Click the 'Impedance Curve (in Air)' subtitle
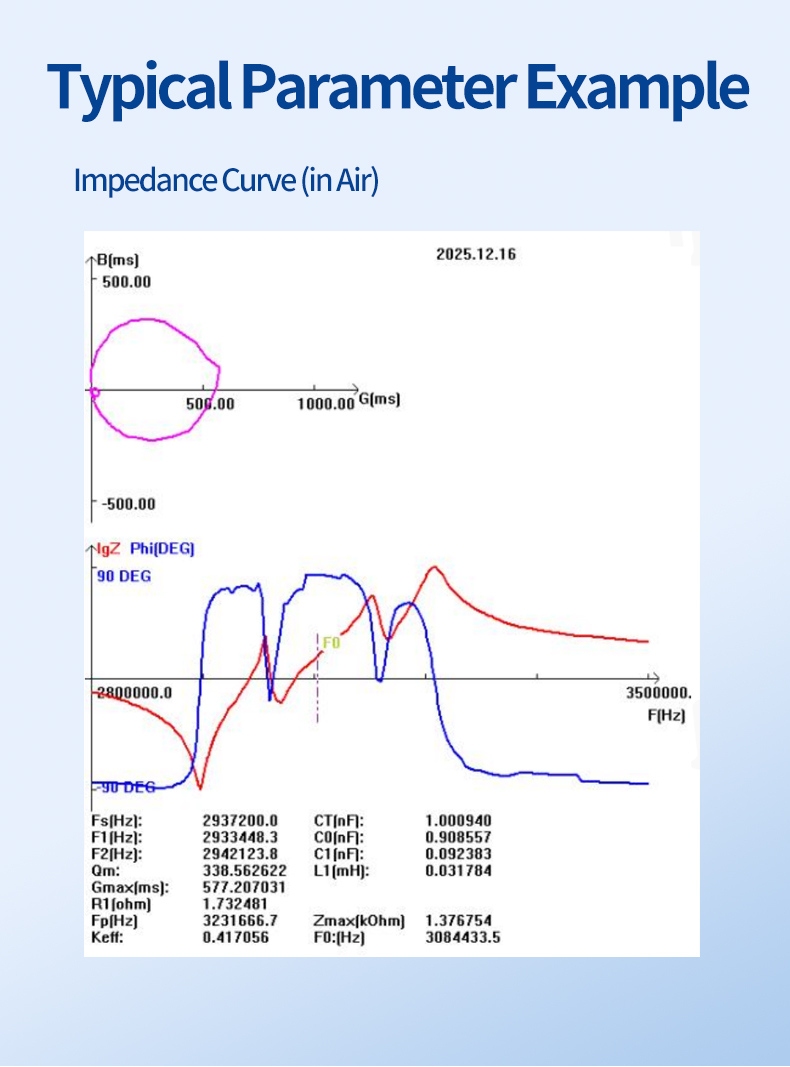The height and width of the screenshot is (1067, 790). pos(226,180)
